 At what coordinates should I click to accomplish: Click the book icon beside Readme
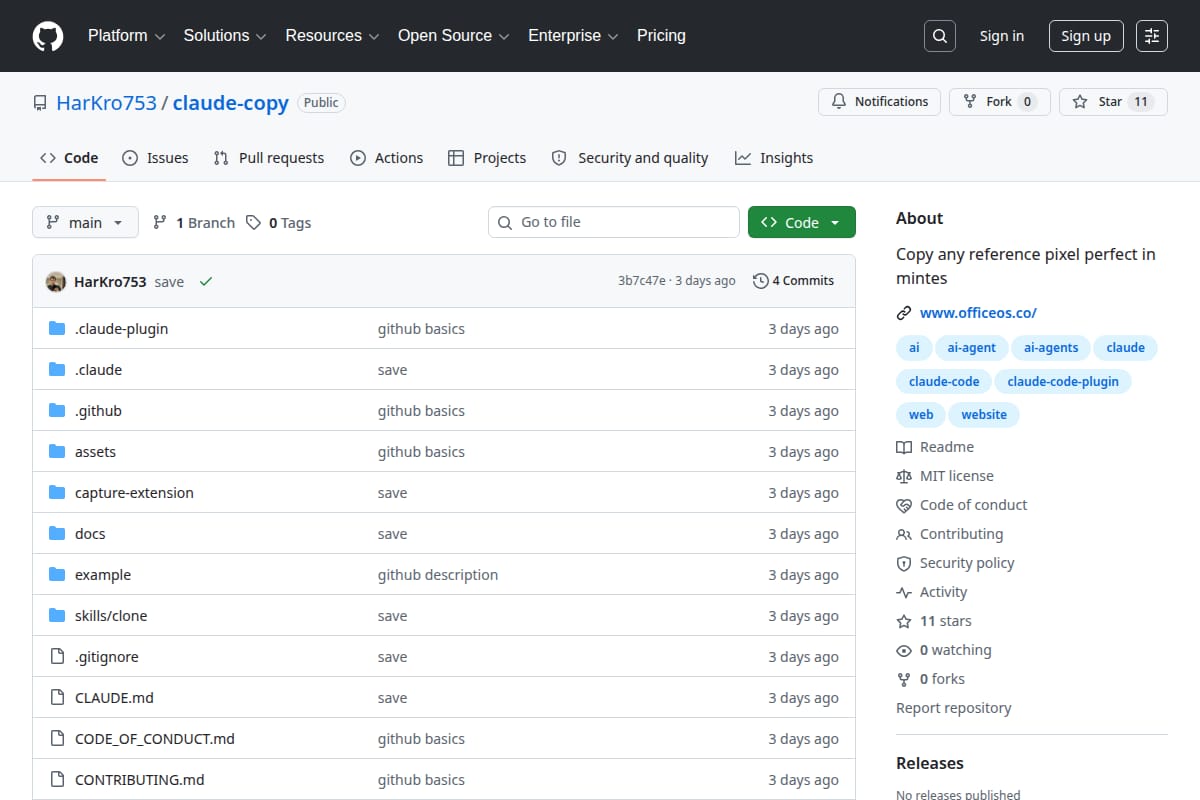tap(904, 447)
